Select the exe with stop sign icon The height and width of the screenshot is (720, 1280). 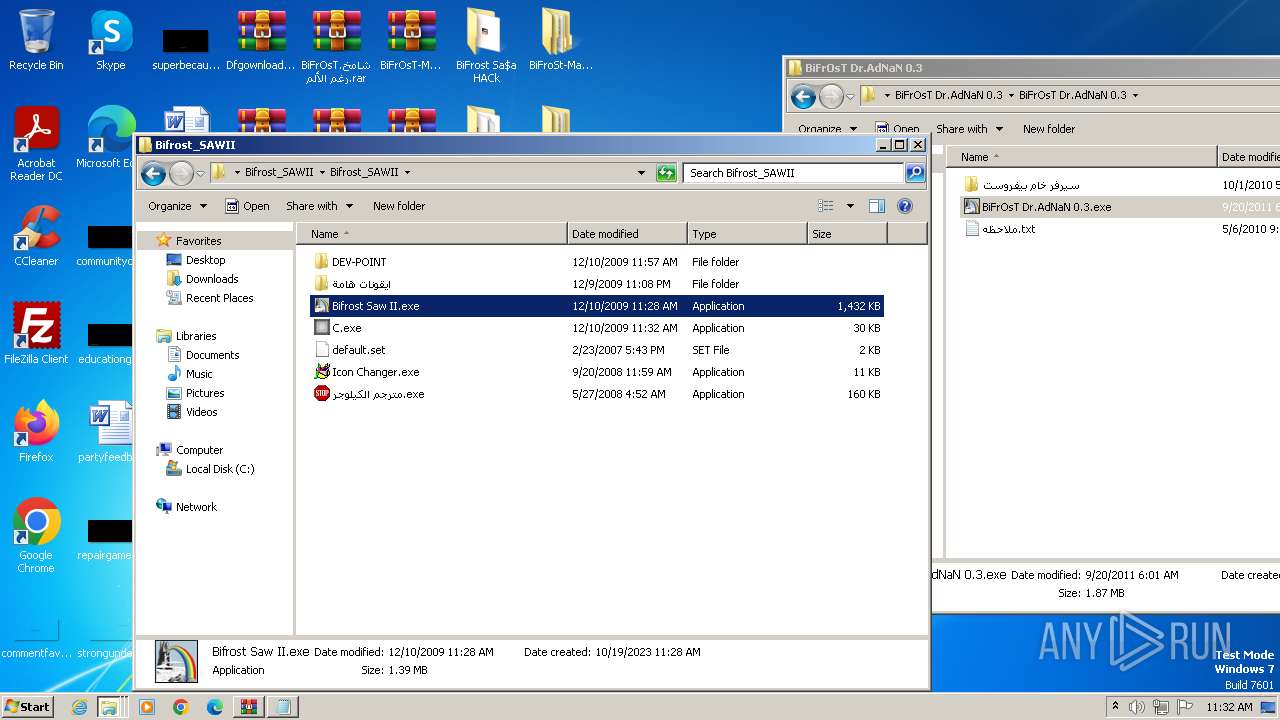[597, 394]
